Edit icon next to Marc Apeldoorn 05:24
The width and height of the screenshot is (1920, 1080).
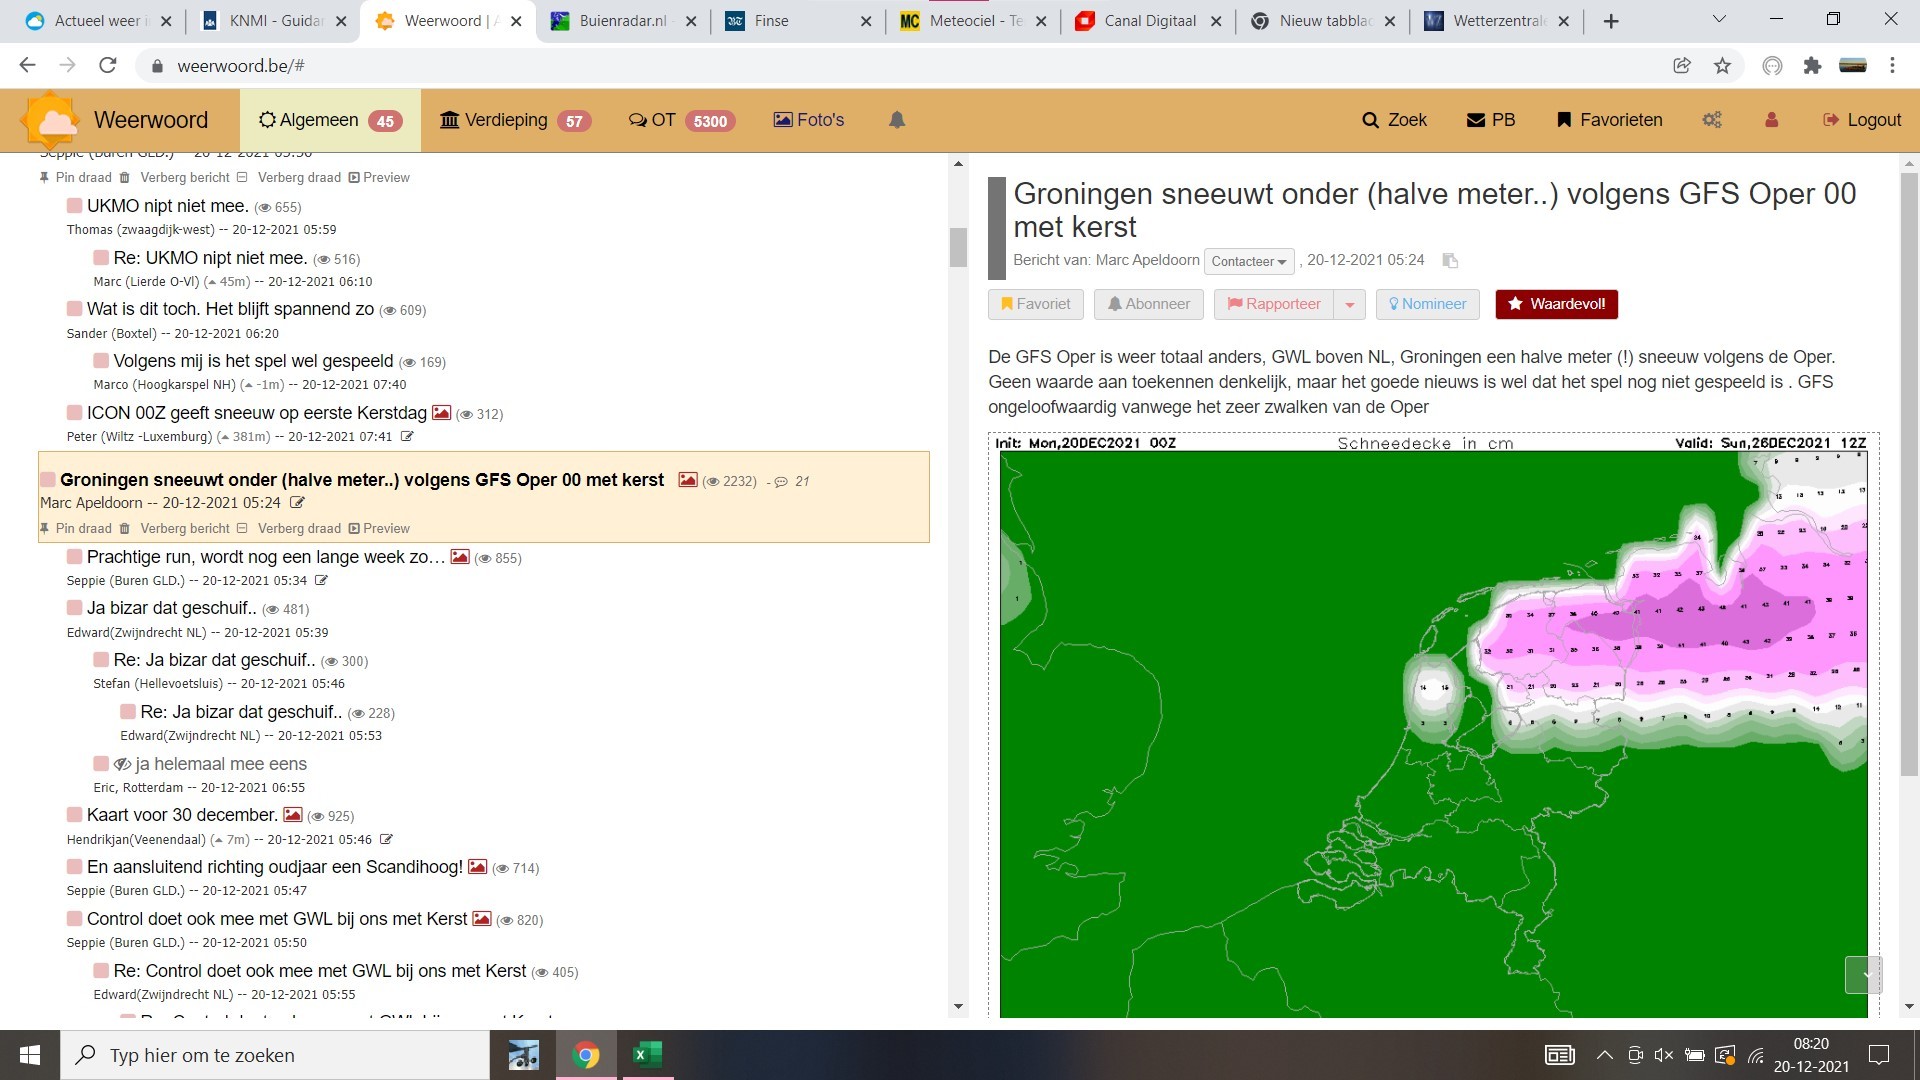coord(297,503)
